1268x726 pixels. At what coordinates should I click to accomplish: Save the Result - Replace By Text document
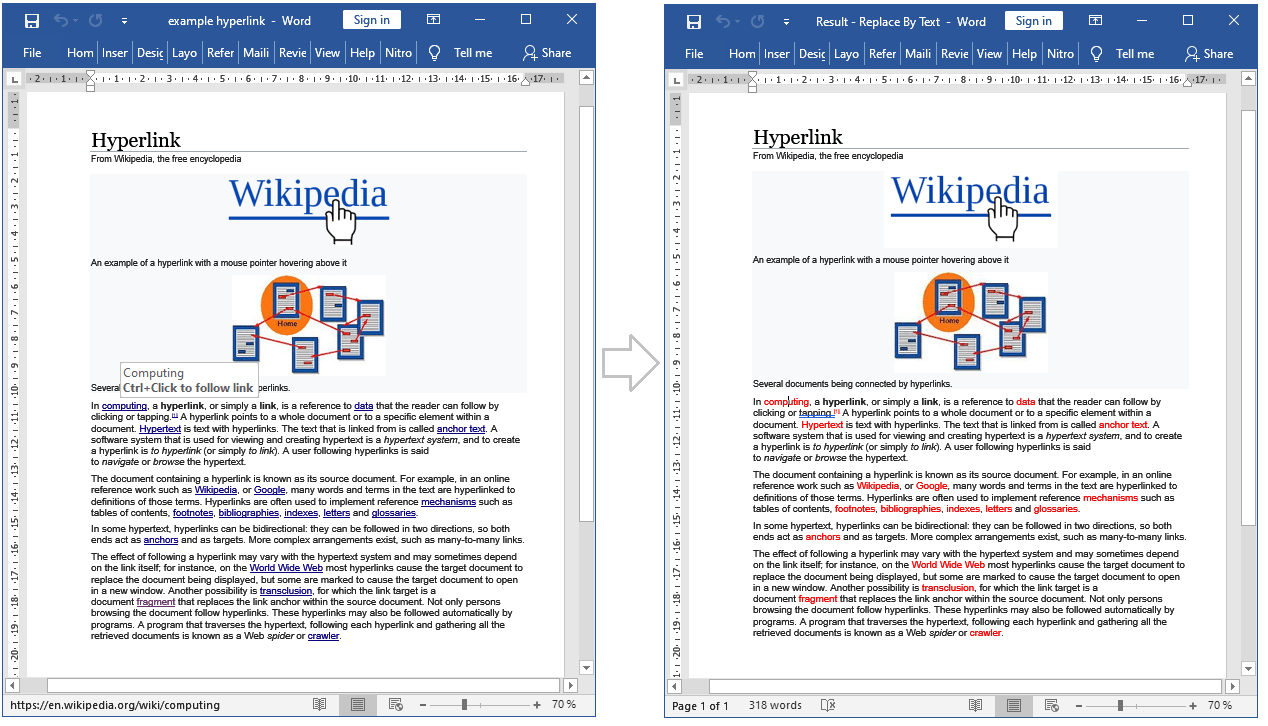click(694, 20)
